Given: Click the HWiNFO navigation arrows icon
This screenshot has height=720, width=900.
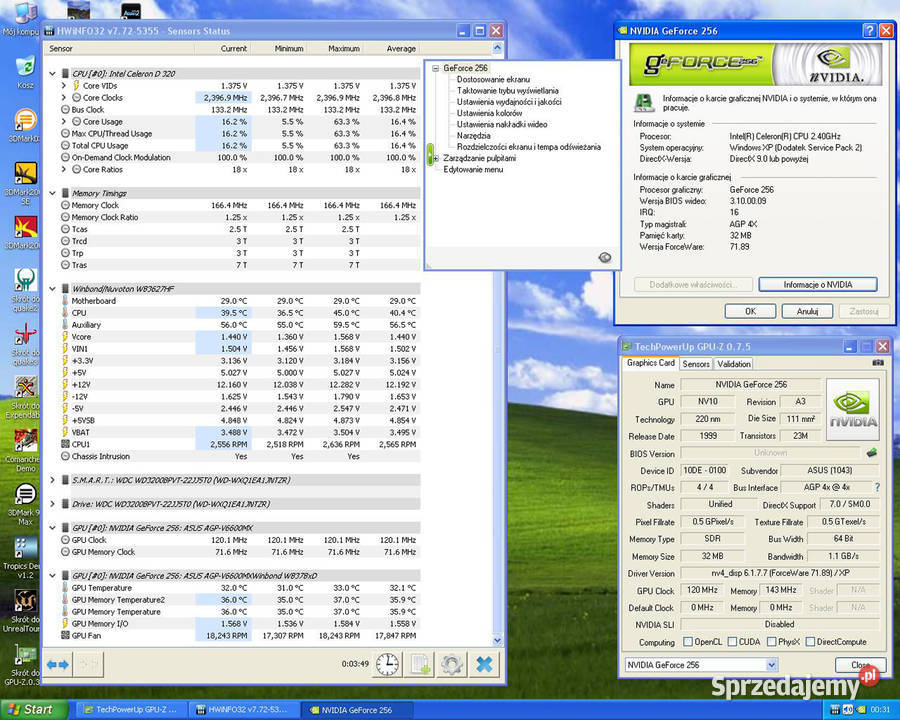Looking at the screenshot, I should point(58,664).
